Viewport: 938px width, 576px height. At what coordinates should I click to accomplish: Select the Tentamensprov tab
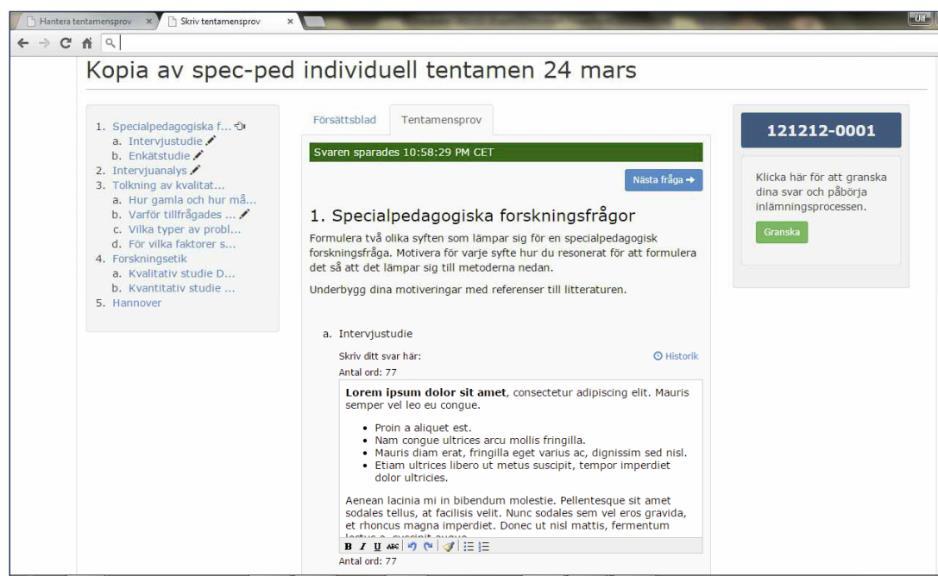click(x=441, y=120)
